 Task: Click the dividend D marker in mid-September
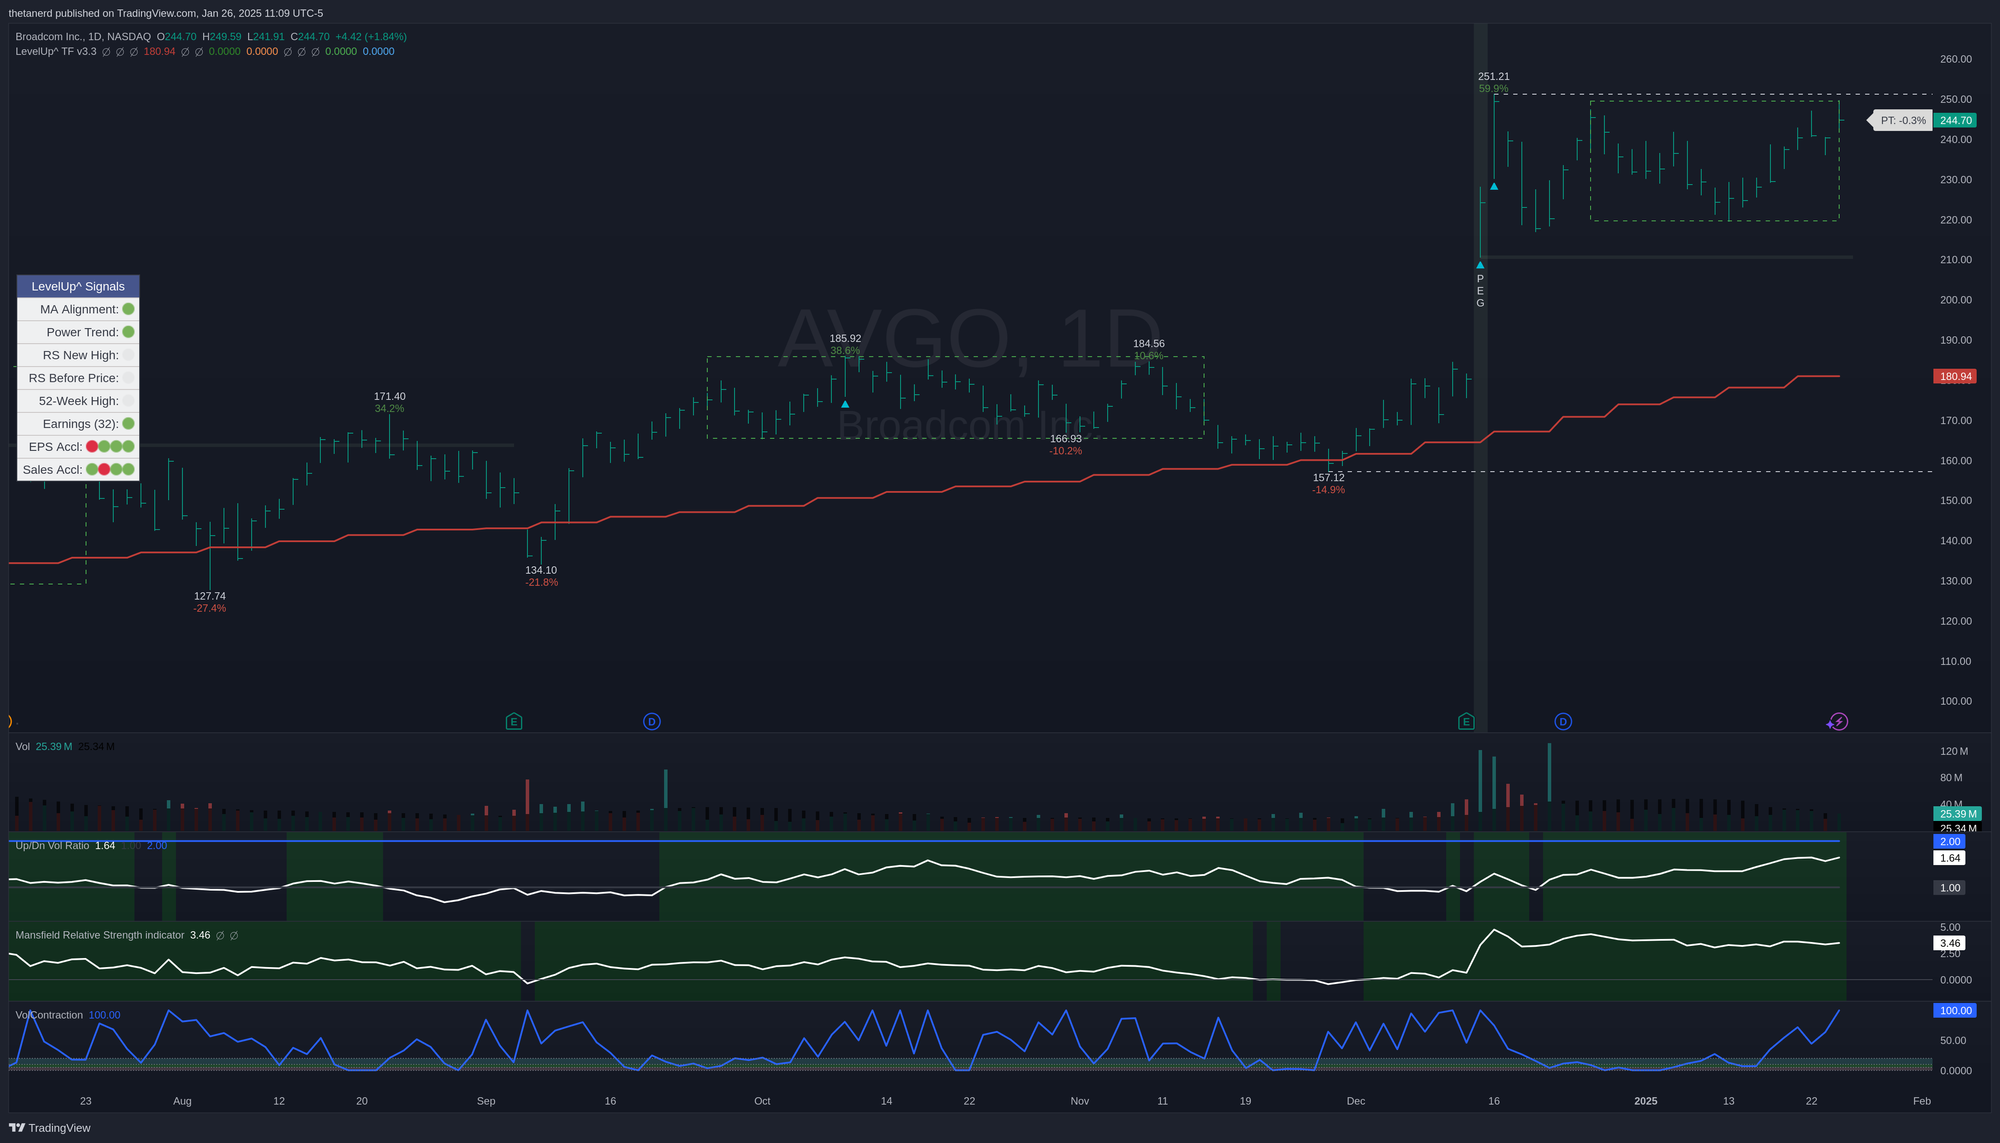(652, 721)
